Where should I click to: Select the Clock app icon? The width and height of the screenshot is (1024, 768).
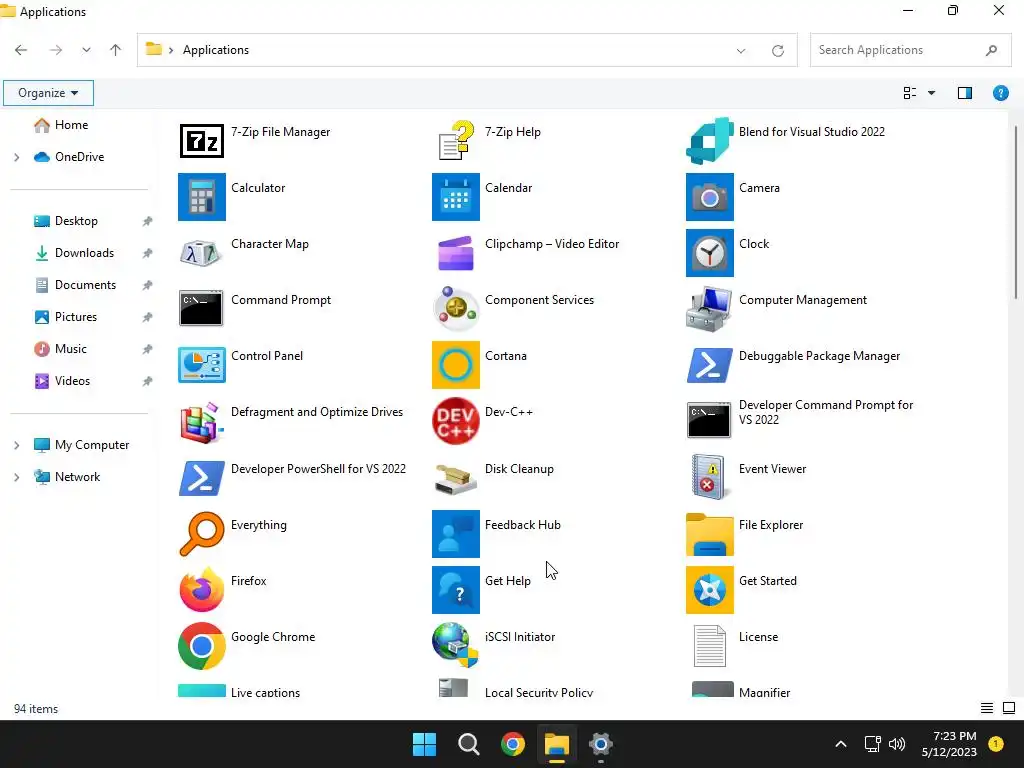click(710, 253)
